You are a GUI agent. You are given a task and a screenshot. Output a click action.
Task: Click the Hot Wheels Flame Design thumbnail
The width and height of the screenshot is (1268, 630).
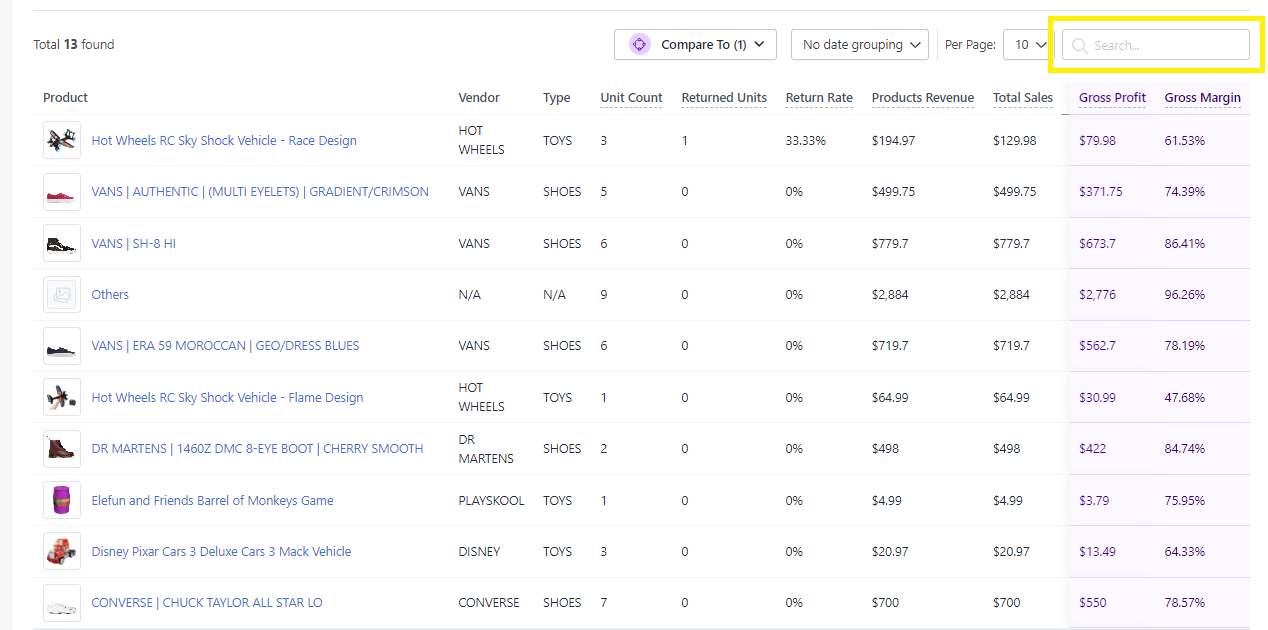[x=62, y=397]
